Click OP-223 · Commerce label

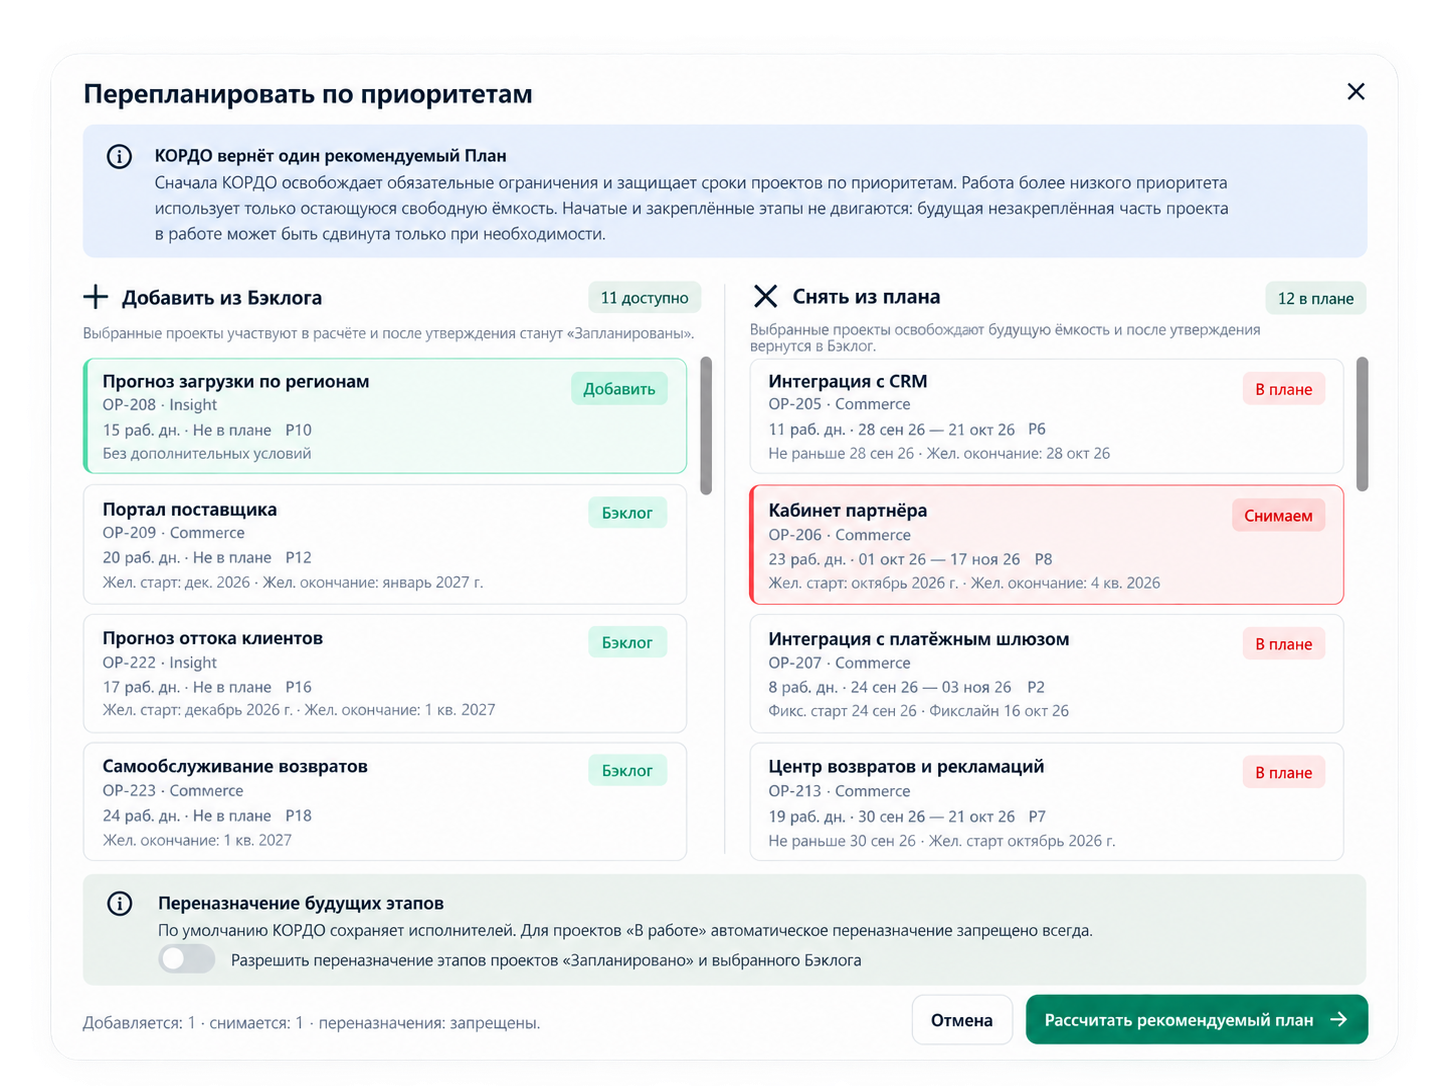tap(173, 790)
